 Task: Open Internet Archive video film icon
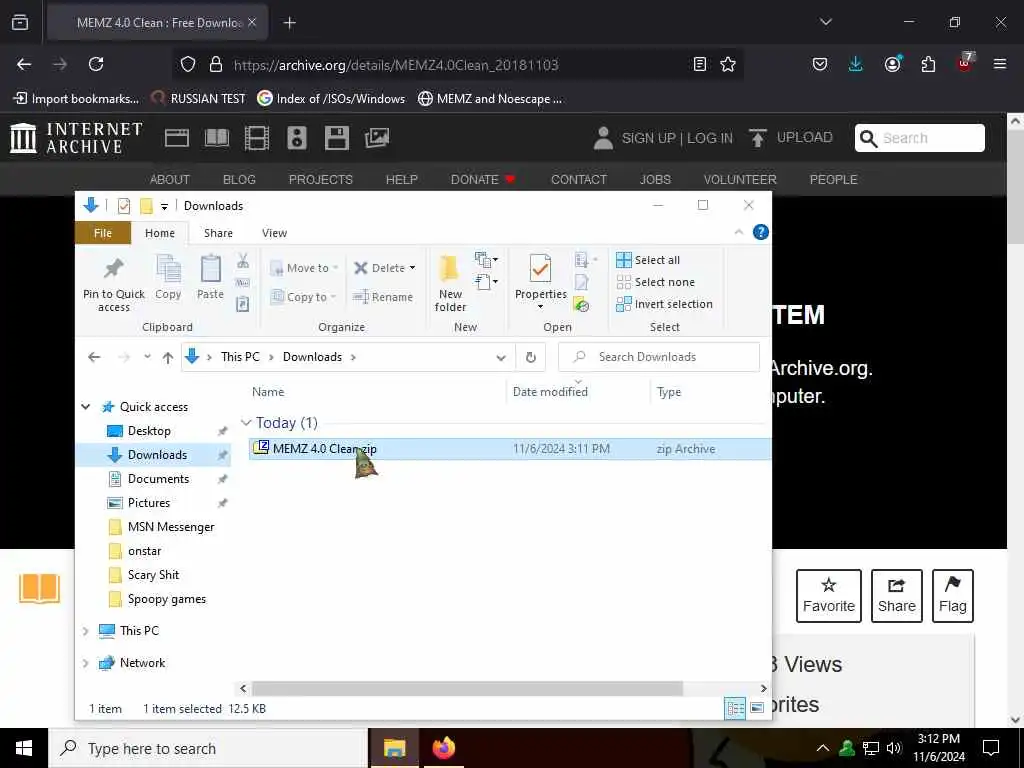click(257, 138)
